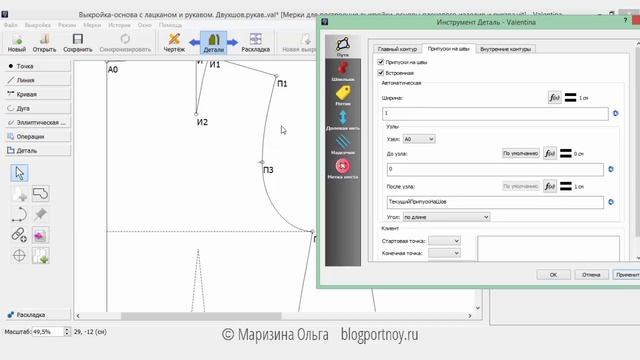
Task: Switch to Внутренние контуры tab
Action: pyautogui.click(x=505, y=49)
